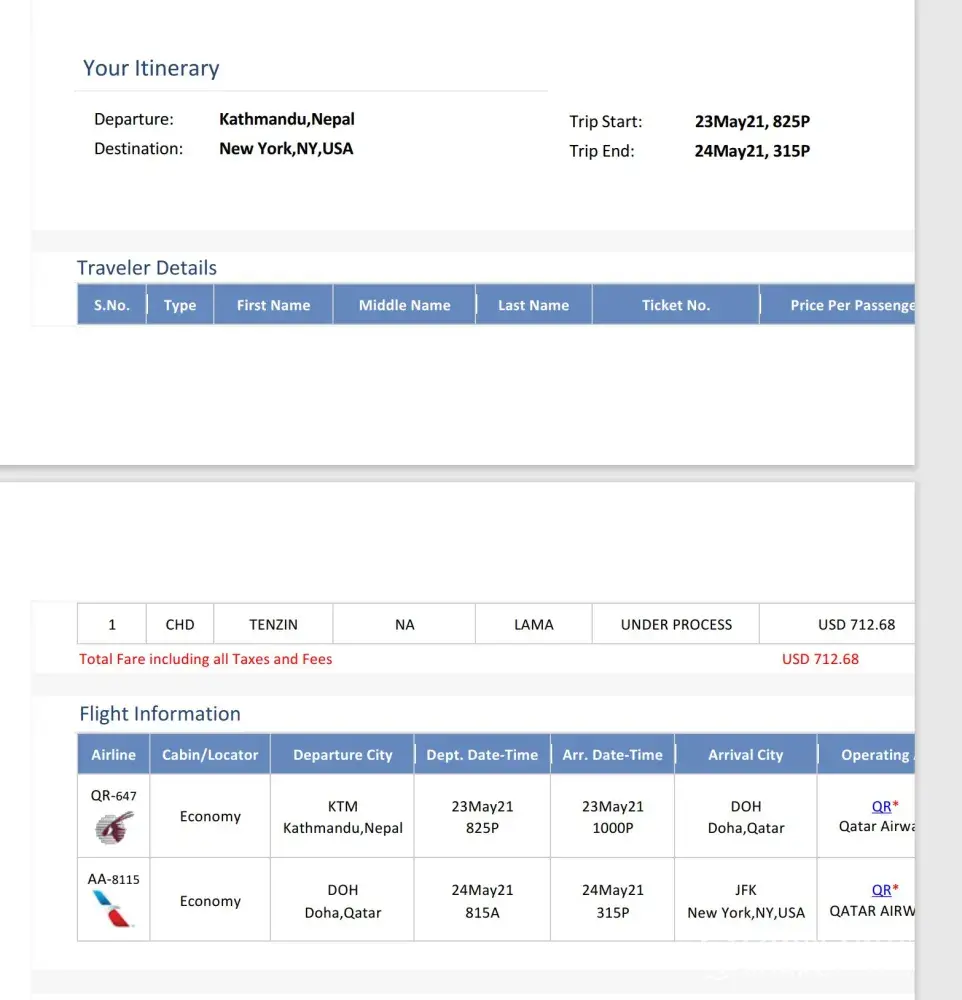The height and width of the screenshot is (1000, 962).
Task: Click 'Economy' in the AA-8115 row
Action: coord(210,901)
